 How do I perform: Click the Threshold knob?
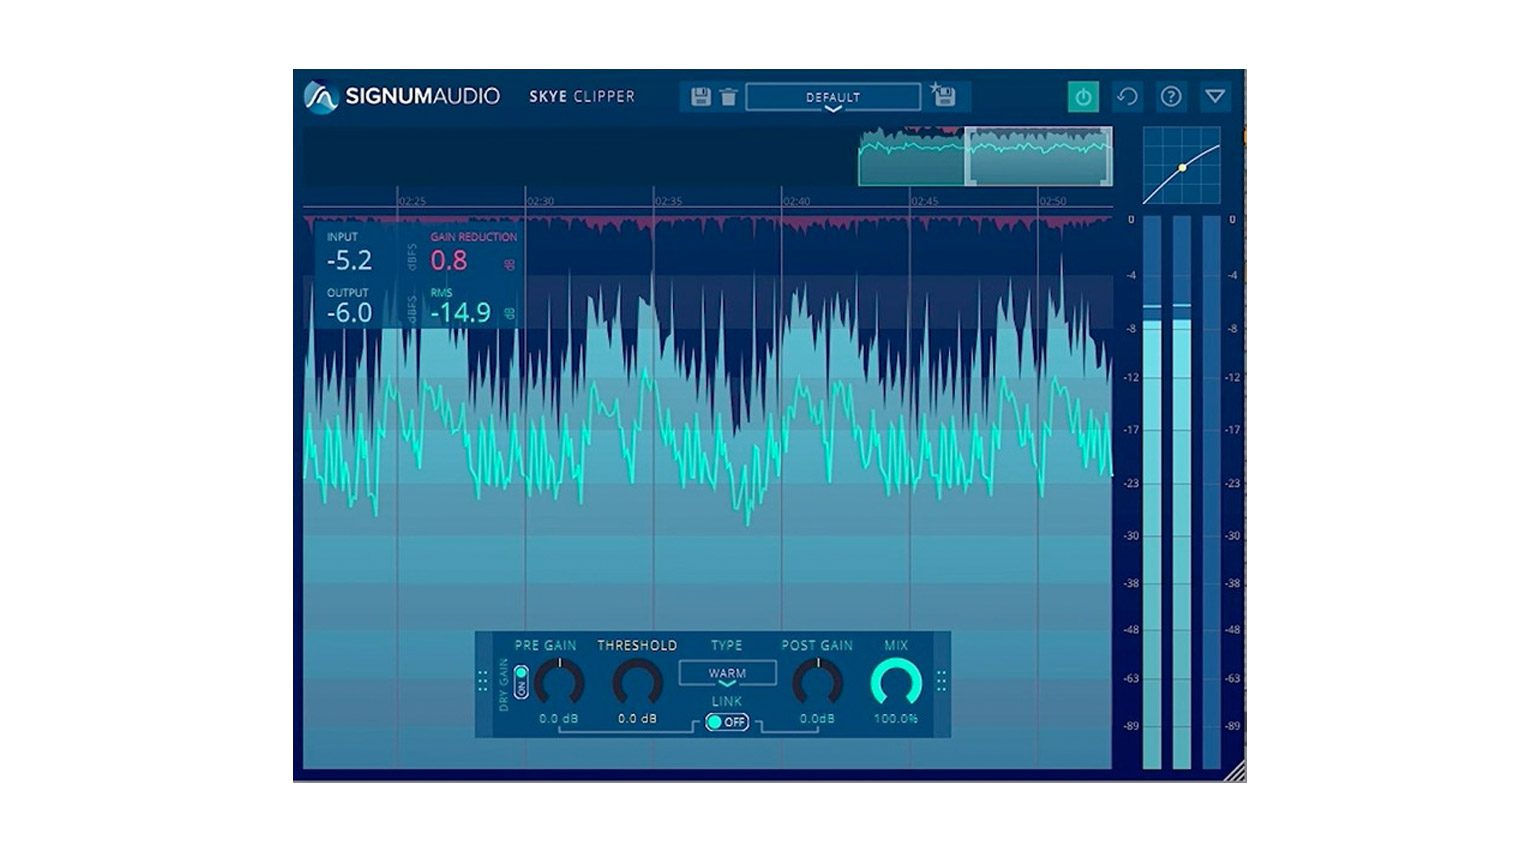point(637,684)
